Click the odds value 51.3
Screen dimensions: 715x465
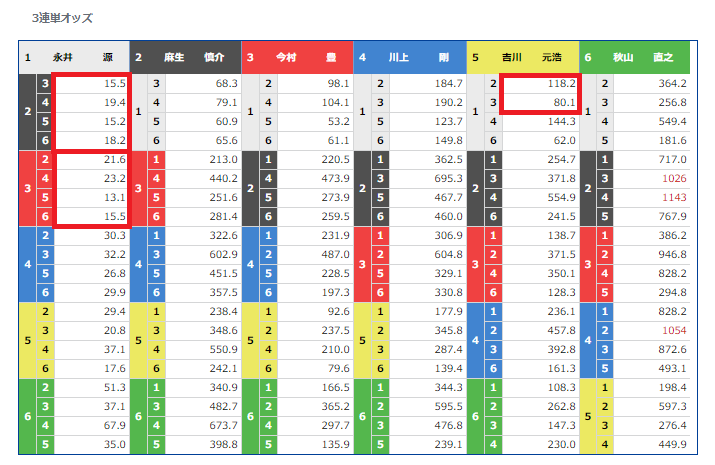[114, 388]
